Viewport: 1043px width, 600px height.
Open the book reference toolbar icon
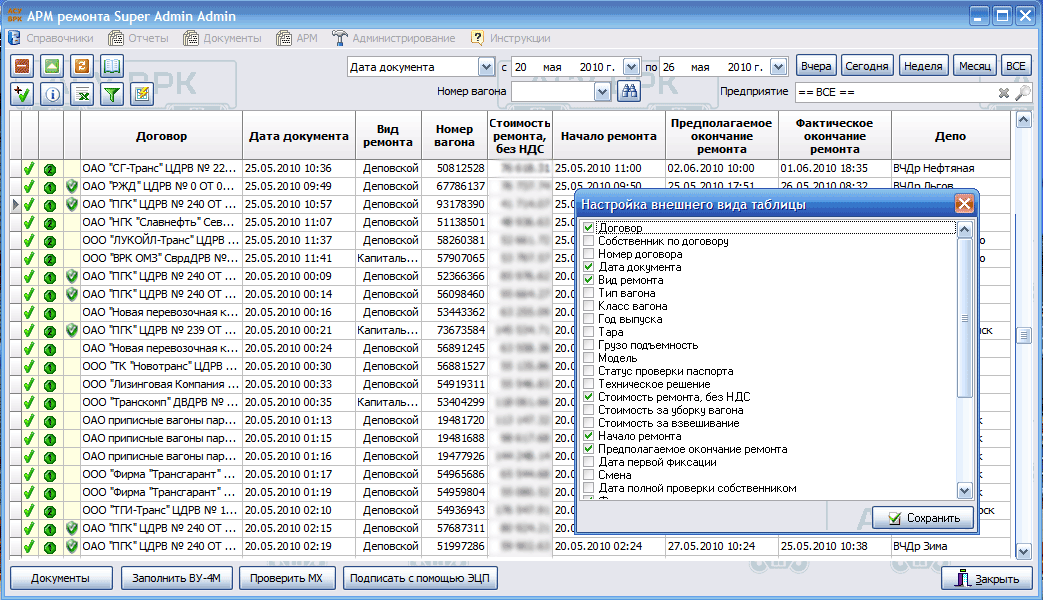pos(112,66)
